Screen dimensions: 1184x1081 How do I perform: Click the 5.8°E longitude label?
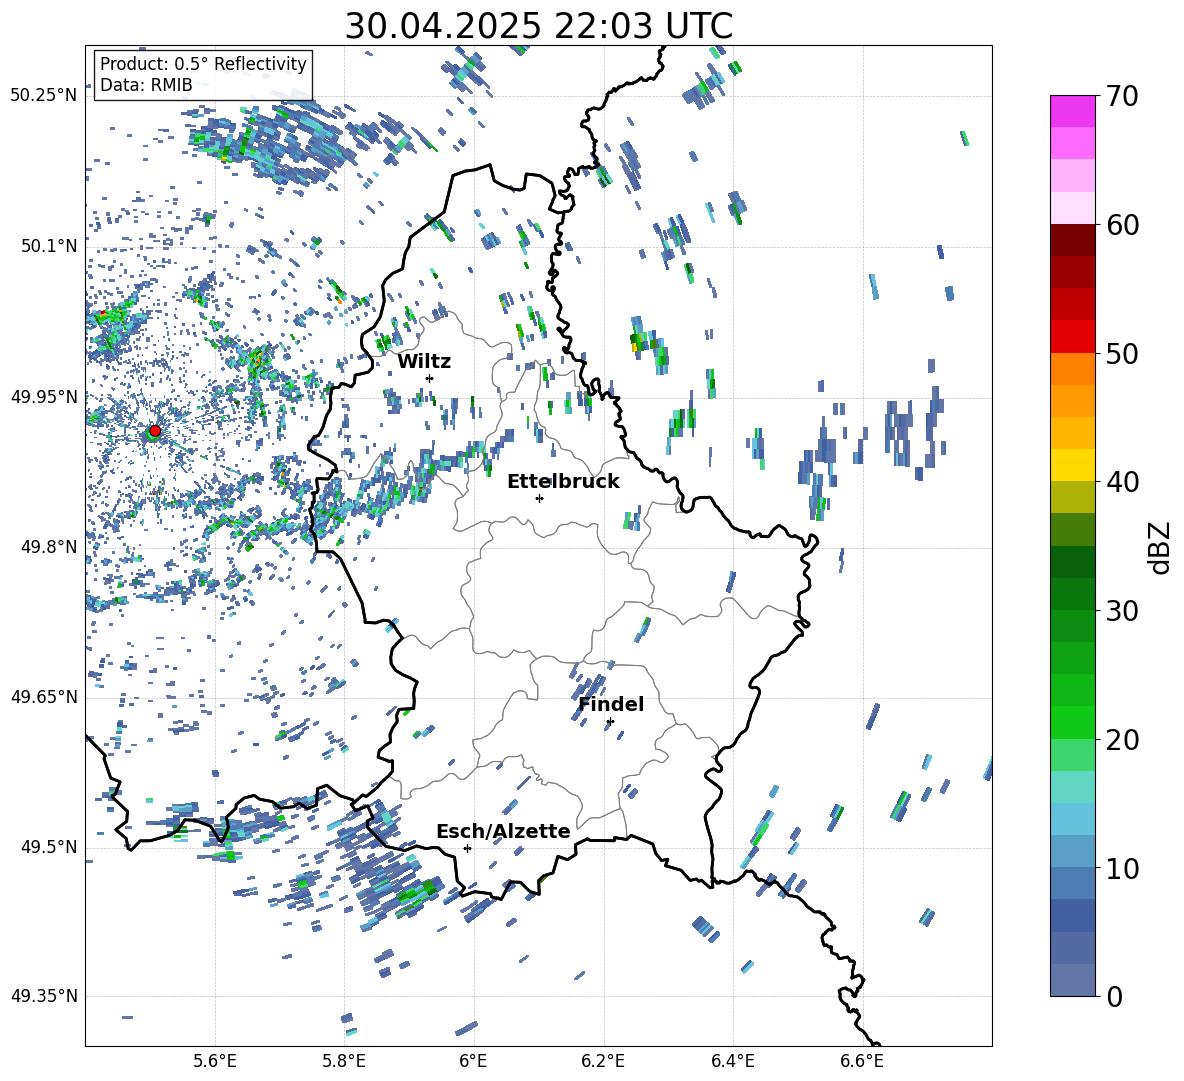click(344, 1061)
